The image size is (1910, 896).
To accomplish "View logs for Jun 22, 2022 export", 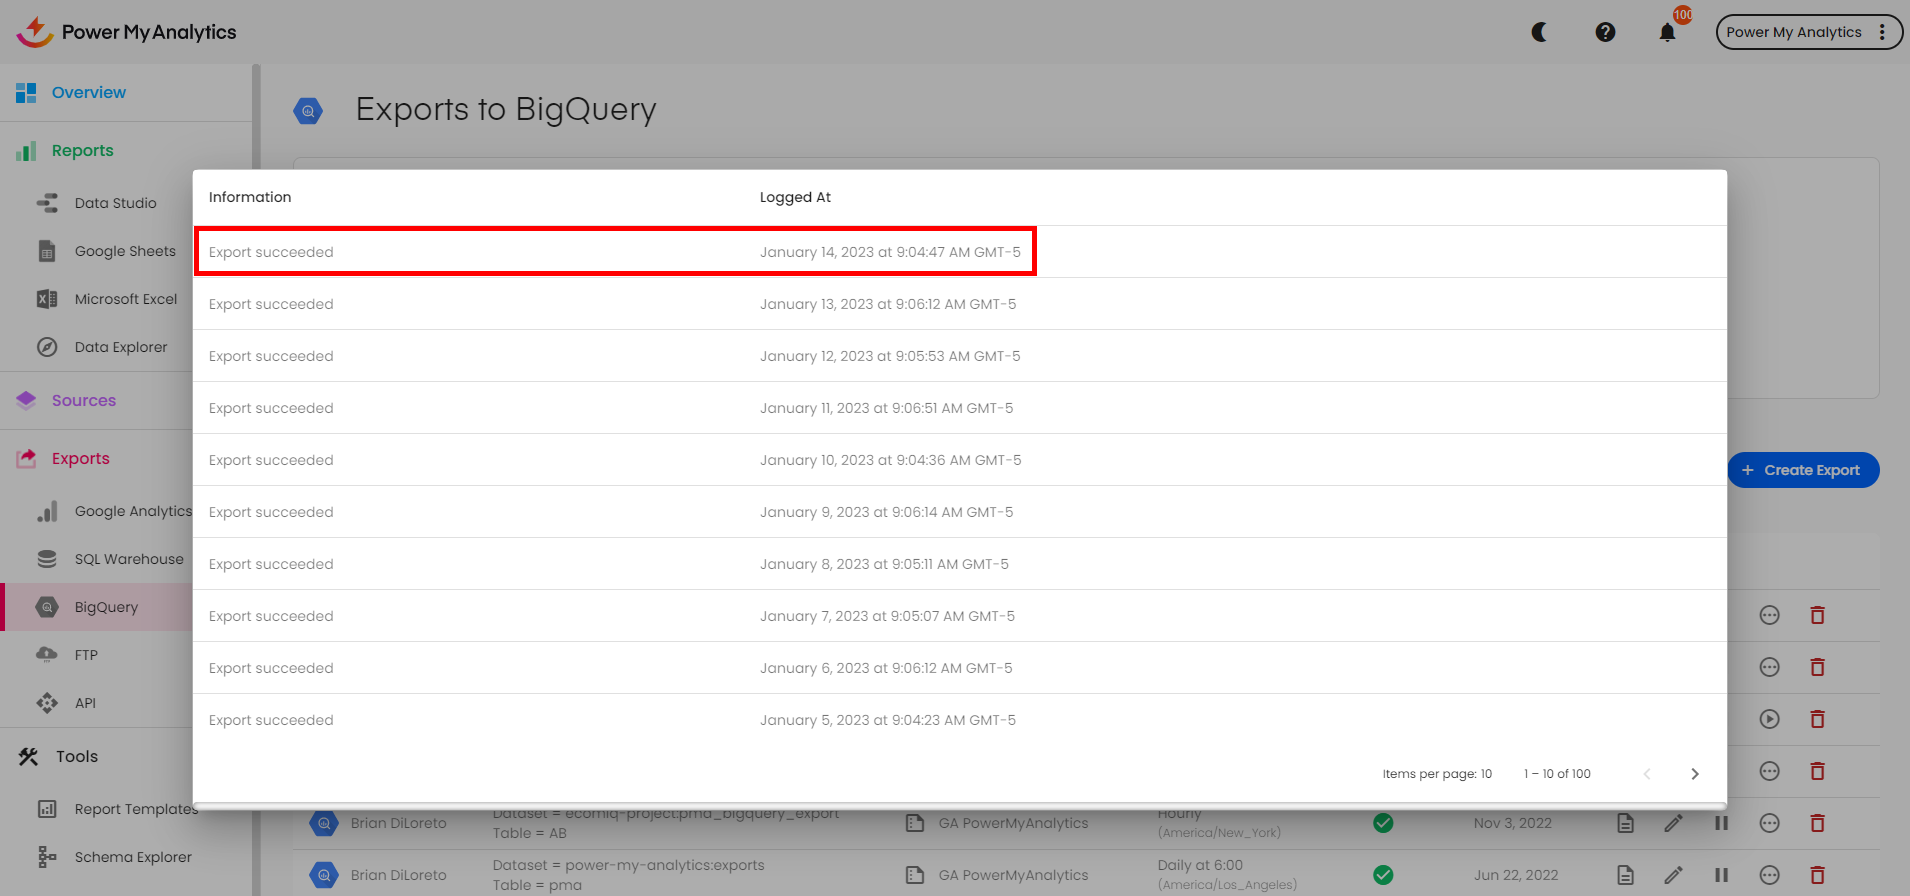I will click(x=1625, y=875).
